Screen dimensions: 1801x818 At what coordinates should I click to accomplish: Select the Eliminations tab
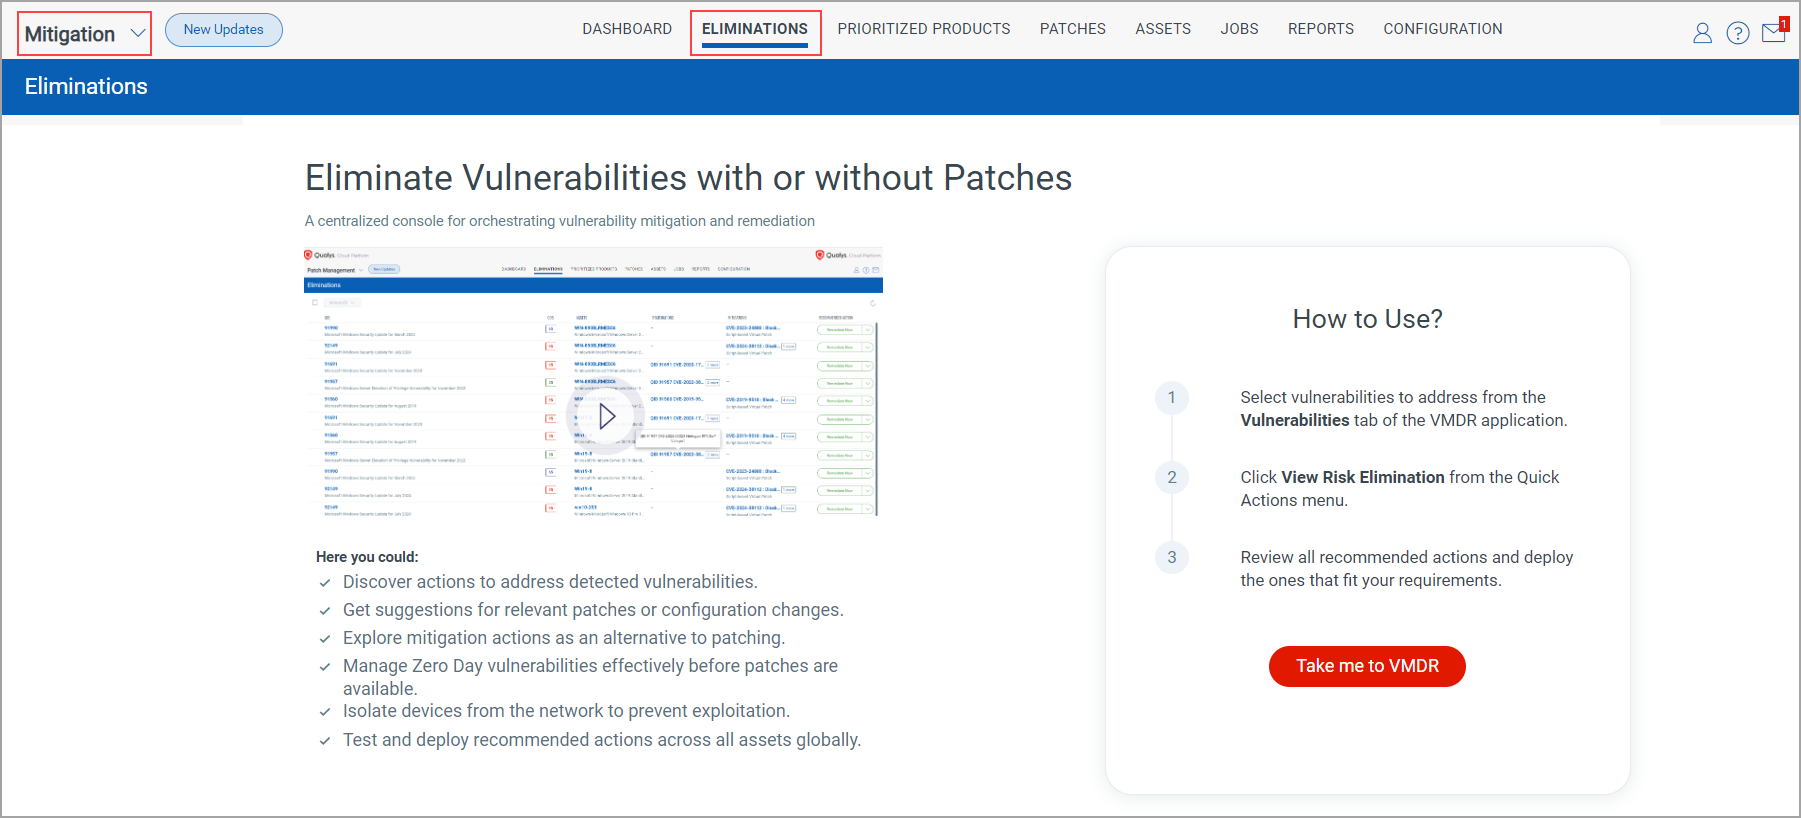point(755,30)
